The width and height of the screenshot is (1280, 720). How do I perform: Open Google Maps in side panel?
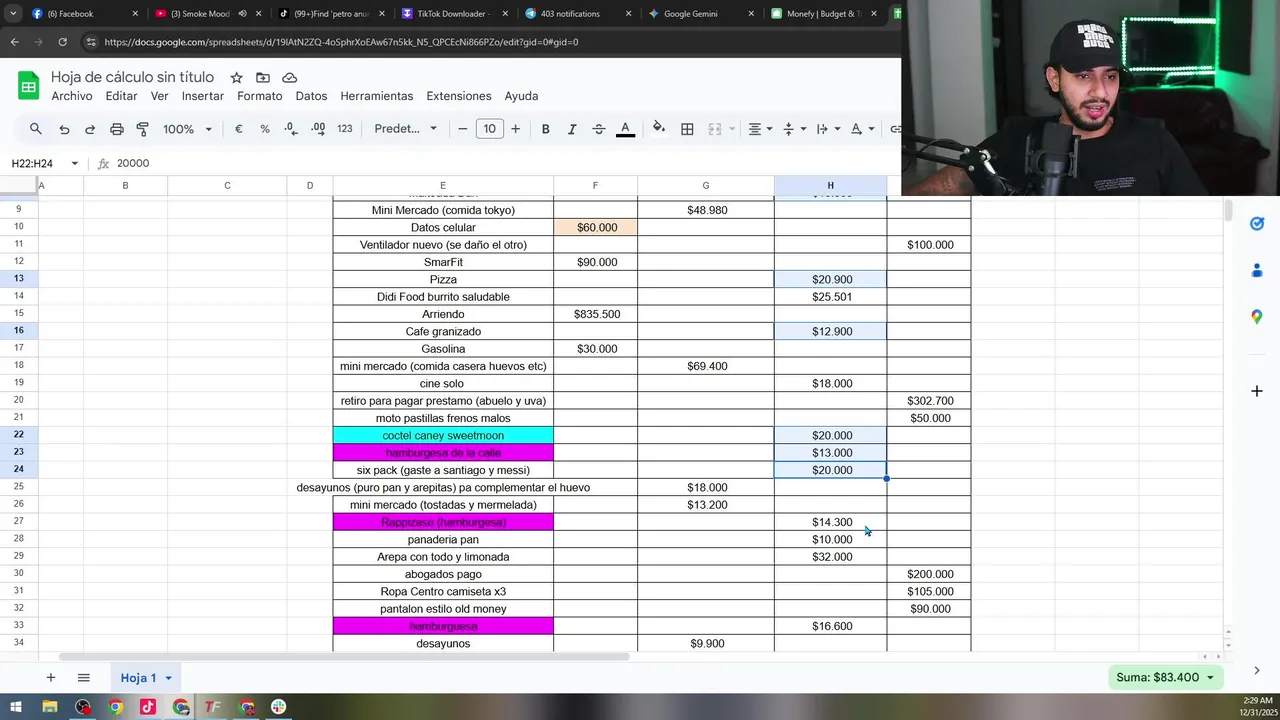coord(1257,317)
